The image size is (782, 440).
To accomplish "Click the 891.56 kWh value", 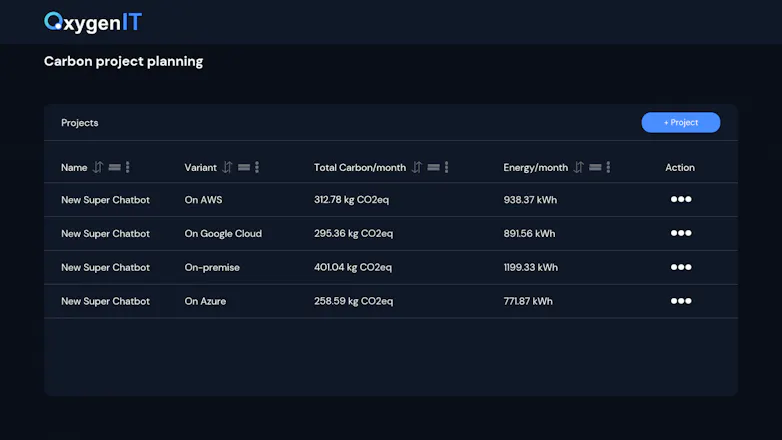I will 529,233.
